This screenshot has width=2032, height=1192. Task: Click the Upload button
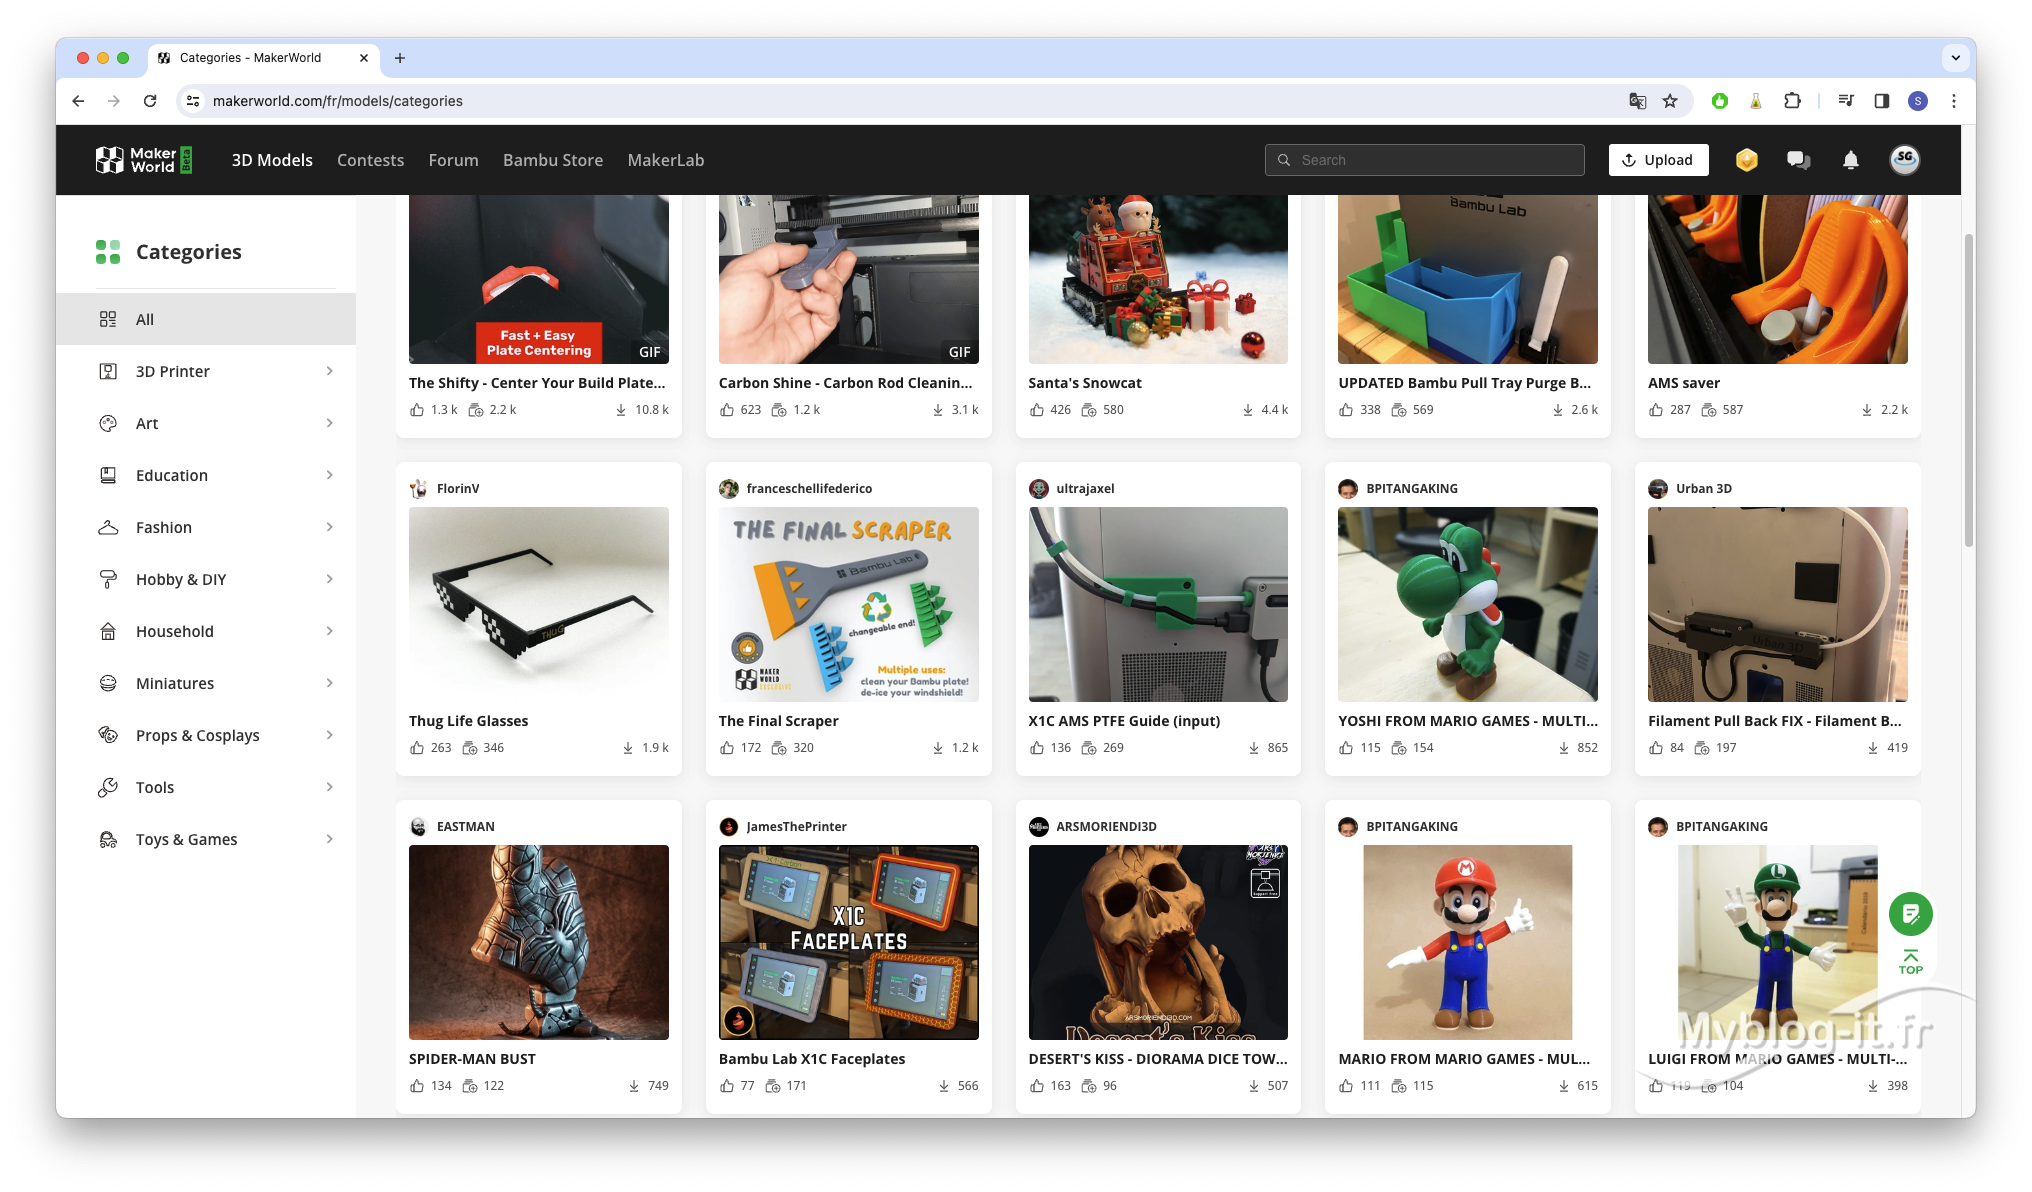1658,160
